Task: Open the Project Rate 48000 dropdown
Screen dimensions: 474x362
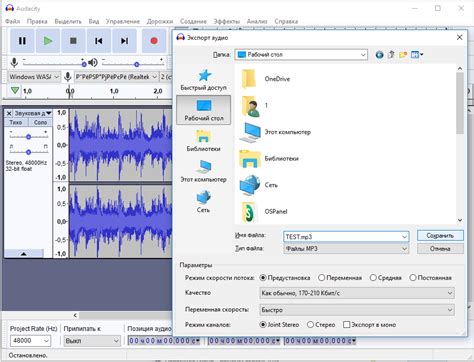Action: 46,341
